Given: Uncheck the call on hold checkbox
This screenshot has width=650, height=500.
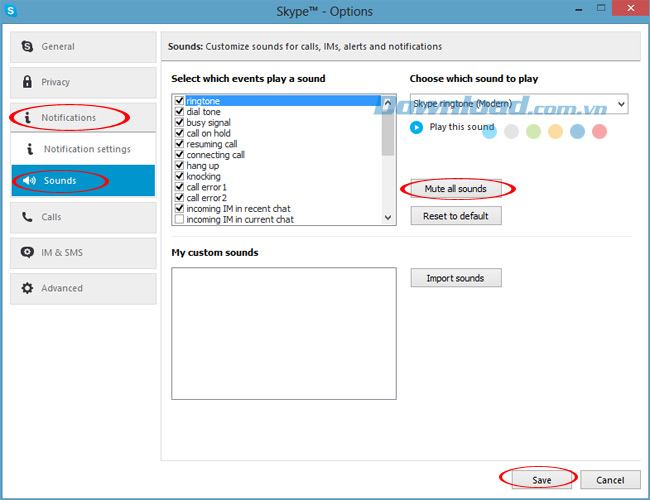Looking at the screenshot, I should pyautogui.click(x=179, y=133).
